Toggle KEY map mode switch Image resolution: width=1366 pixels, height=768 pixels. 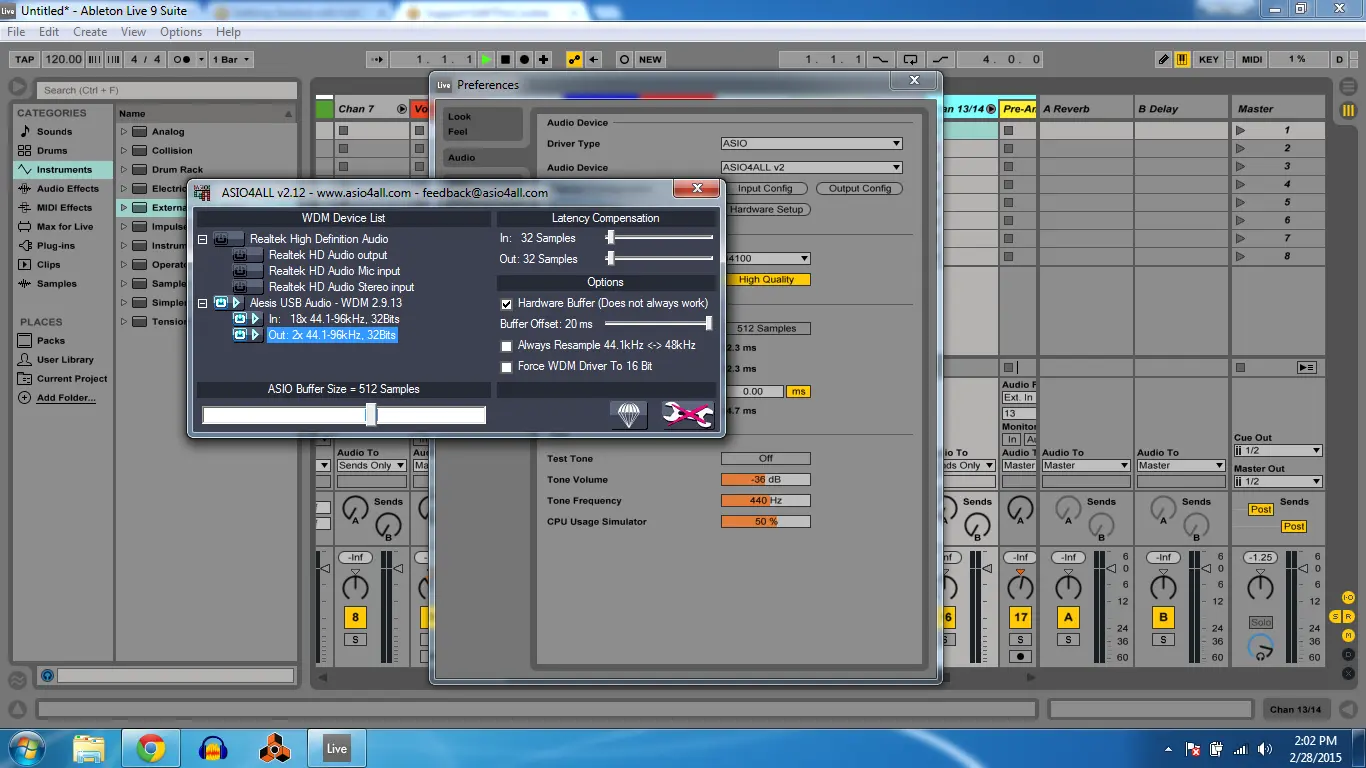click(x=1209, y=59)
